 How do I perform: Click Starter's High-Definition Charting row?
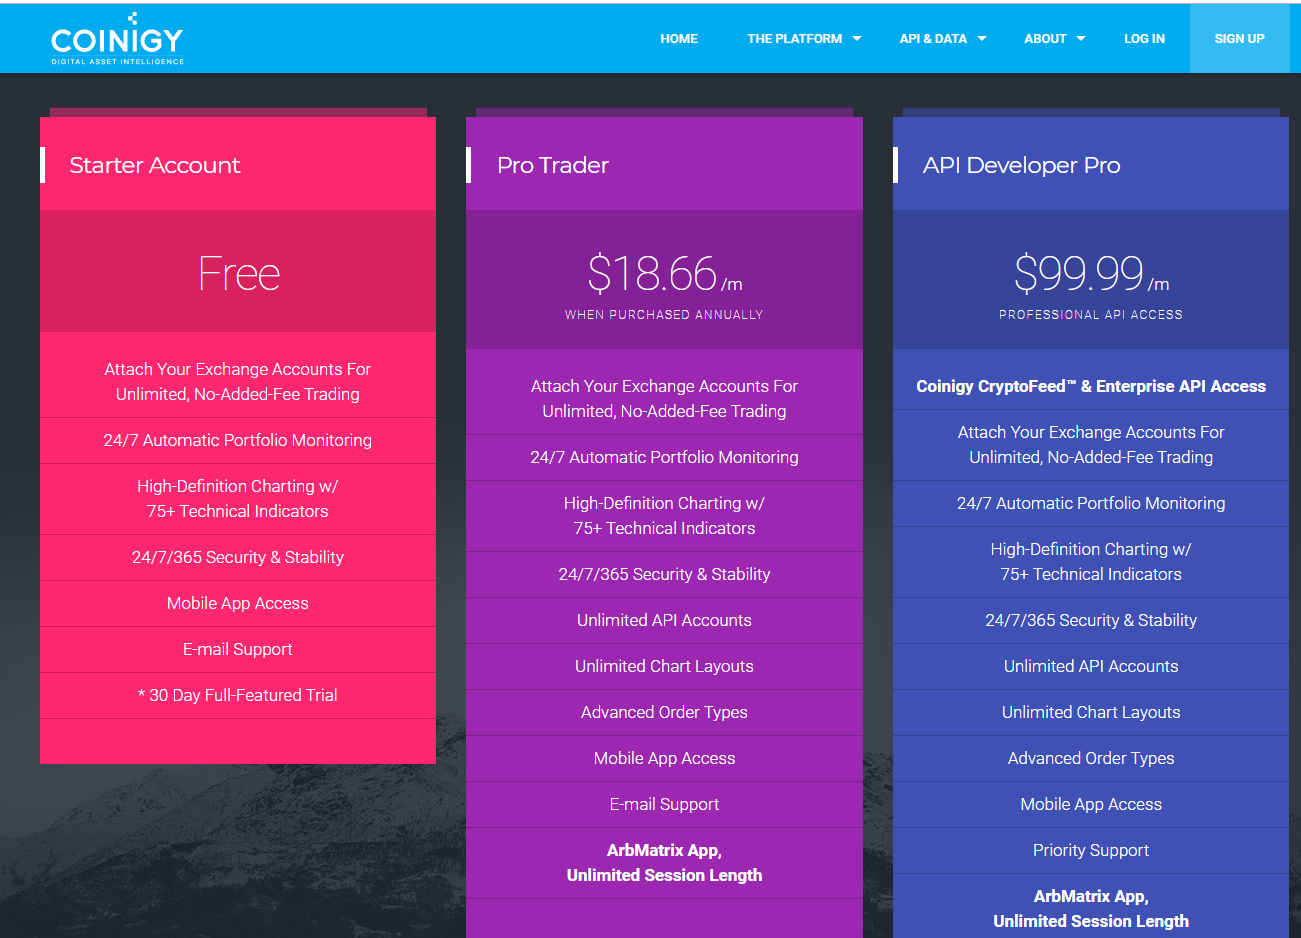[x=238, y=498]
